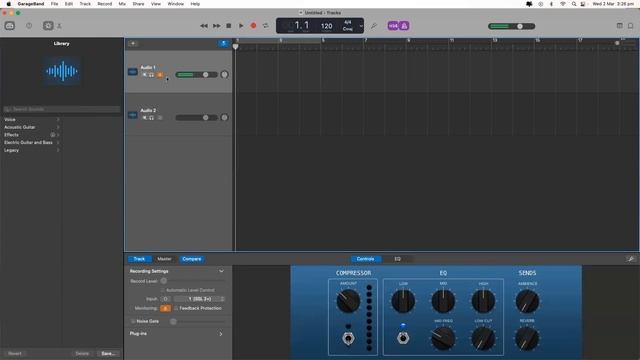Toggle the Cycle loop button

(x=266, y=26)
